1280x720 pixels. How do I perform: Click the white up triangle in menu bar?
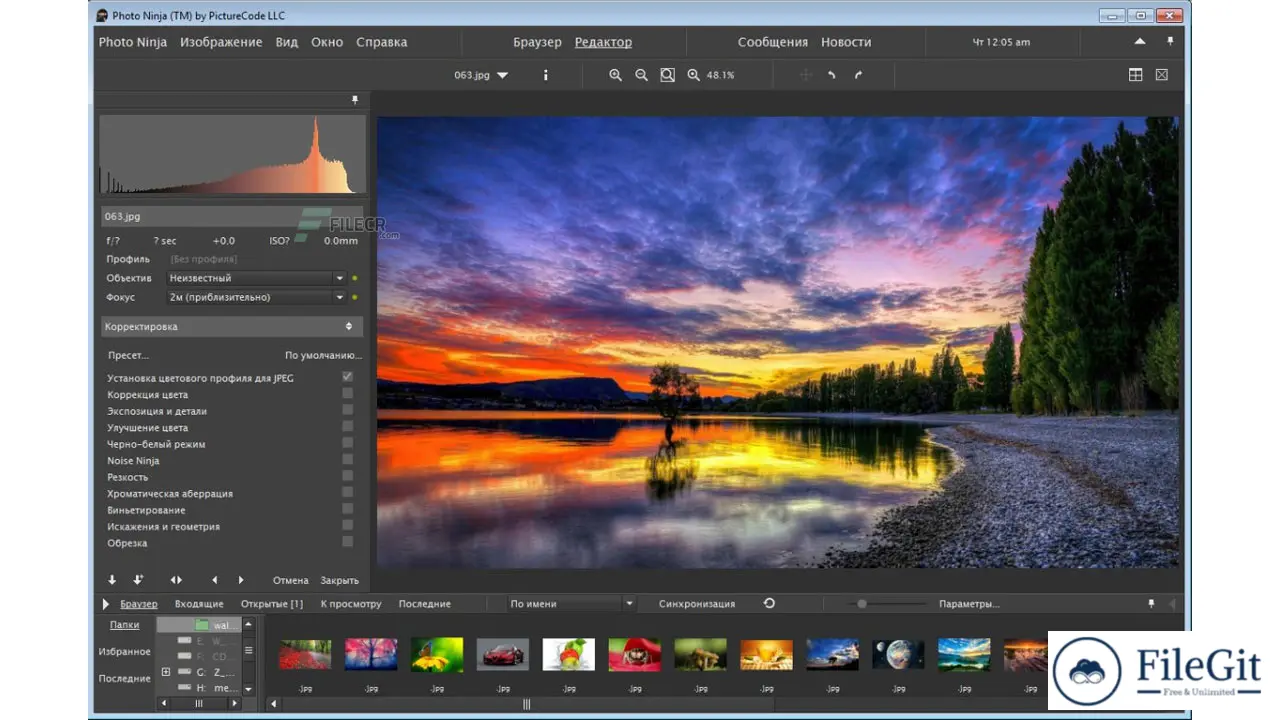click(1140, 42)
